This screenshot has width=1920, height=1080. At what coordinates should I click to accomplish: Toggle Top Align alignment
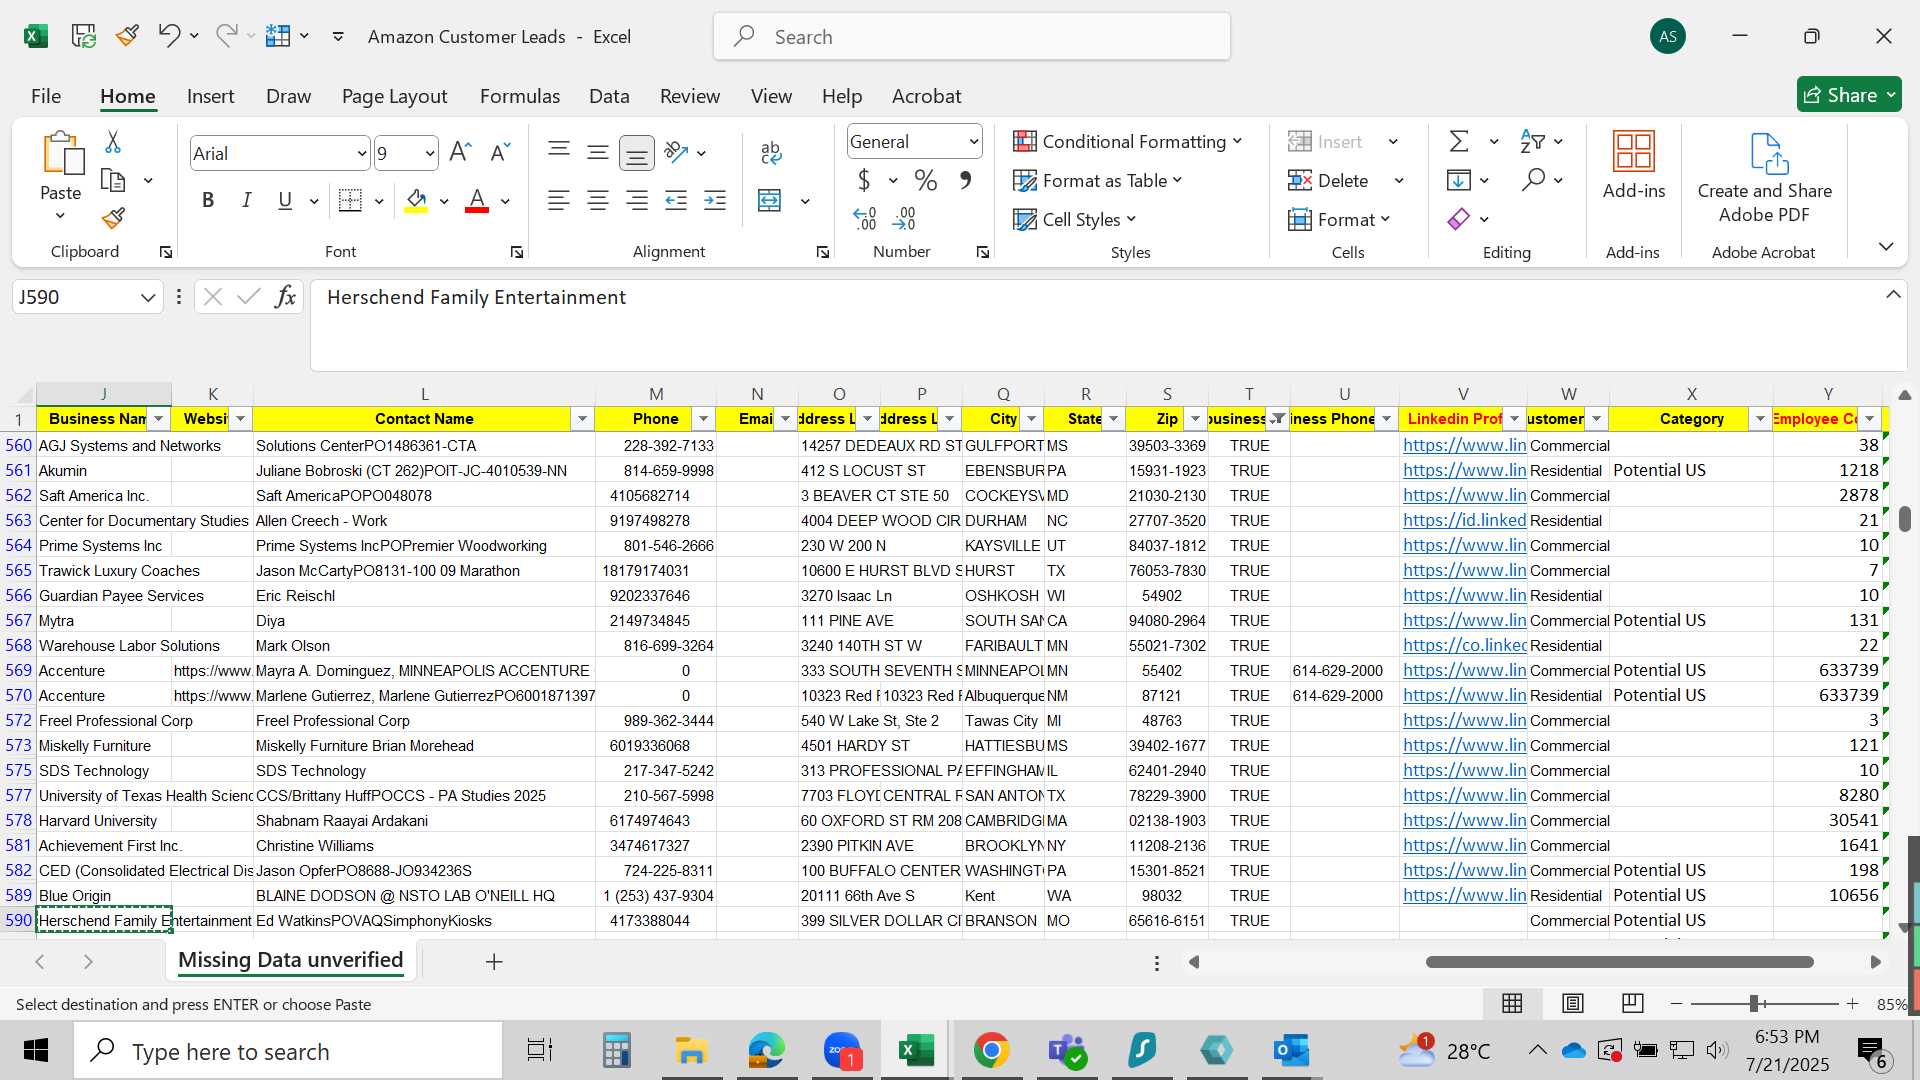(x=559, y=151)
